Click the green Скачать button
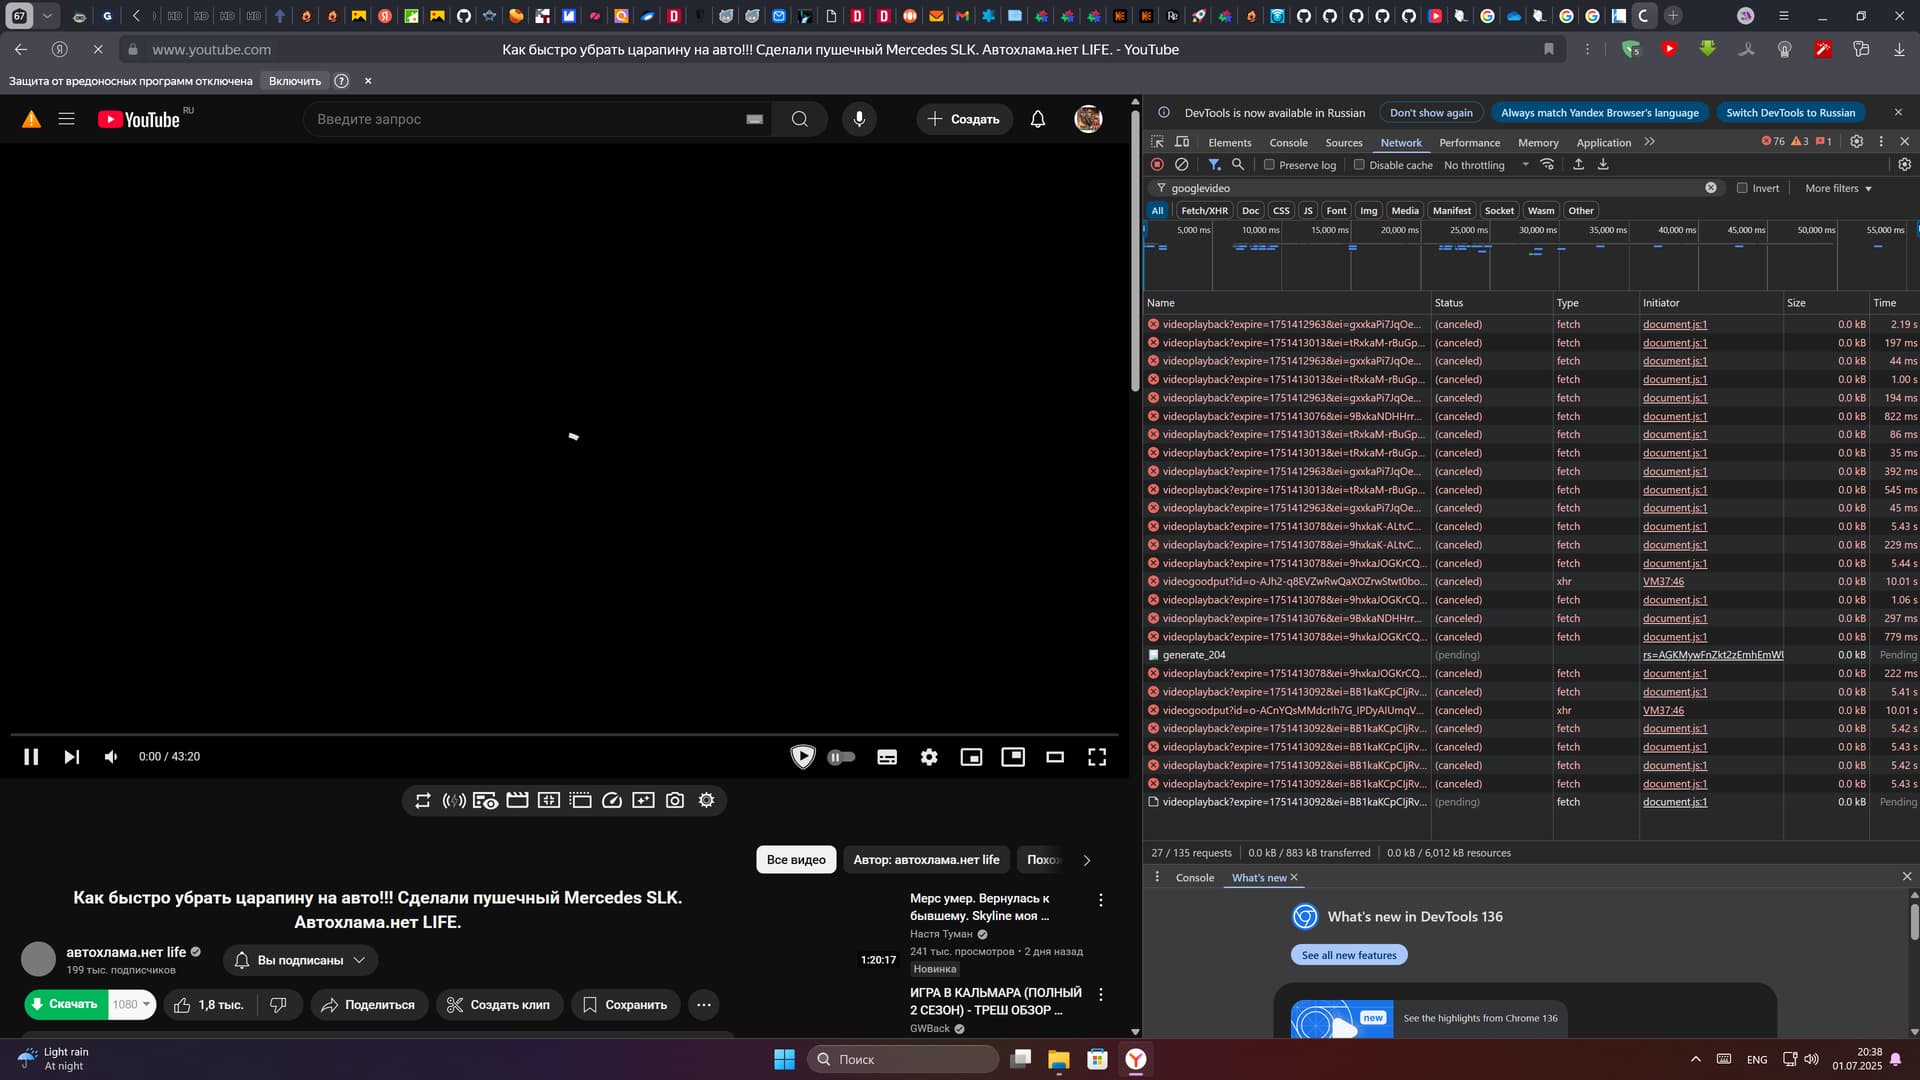 click(65, 1004)
